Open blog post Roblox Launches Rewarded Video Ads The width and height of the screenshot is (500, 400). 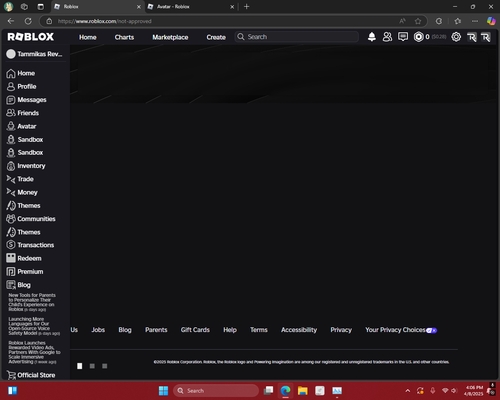(34, 352)
